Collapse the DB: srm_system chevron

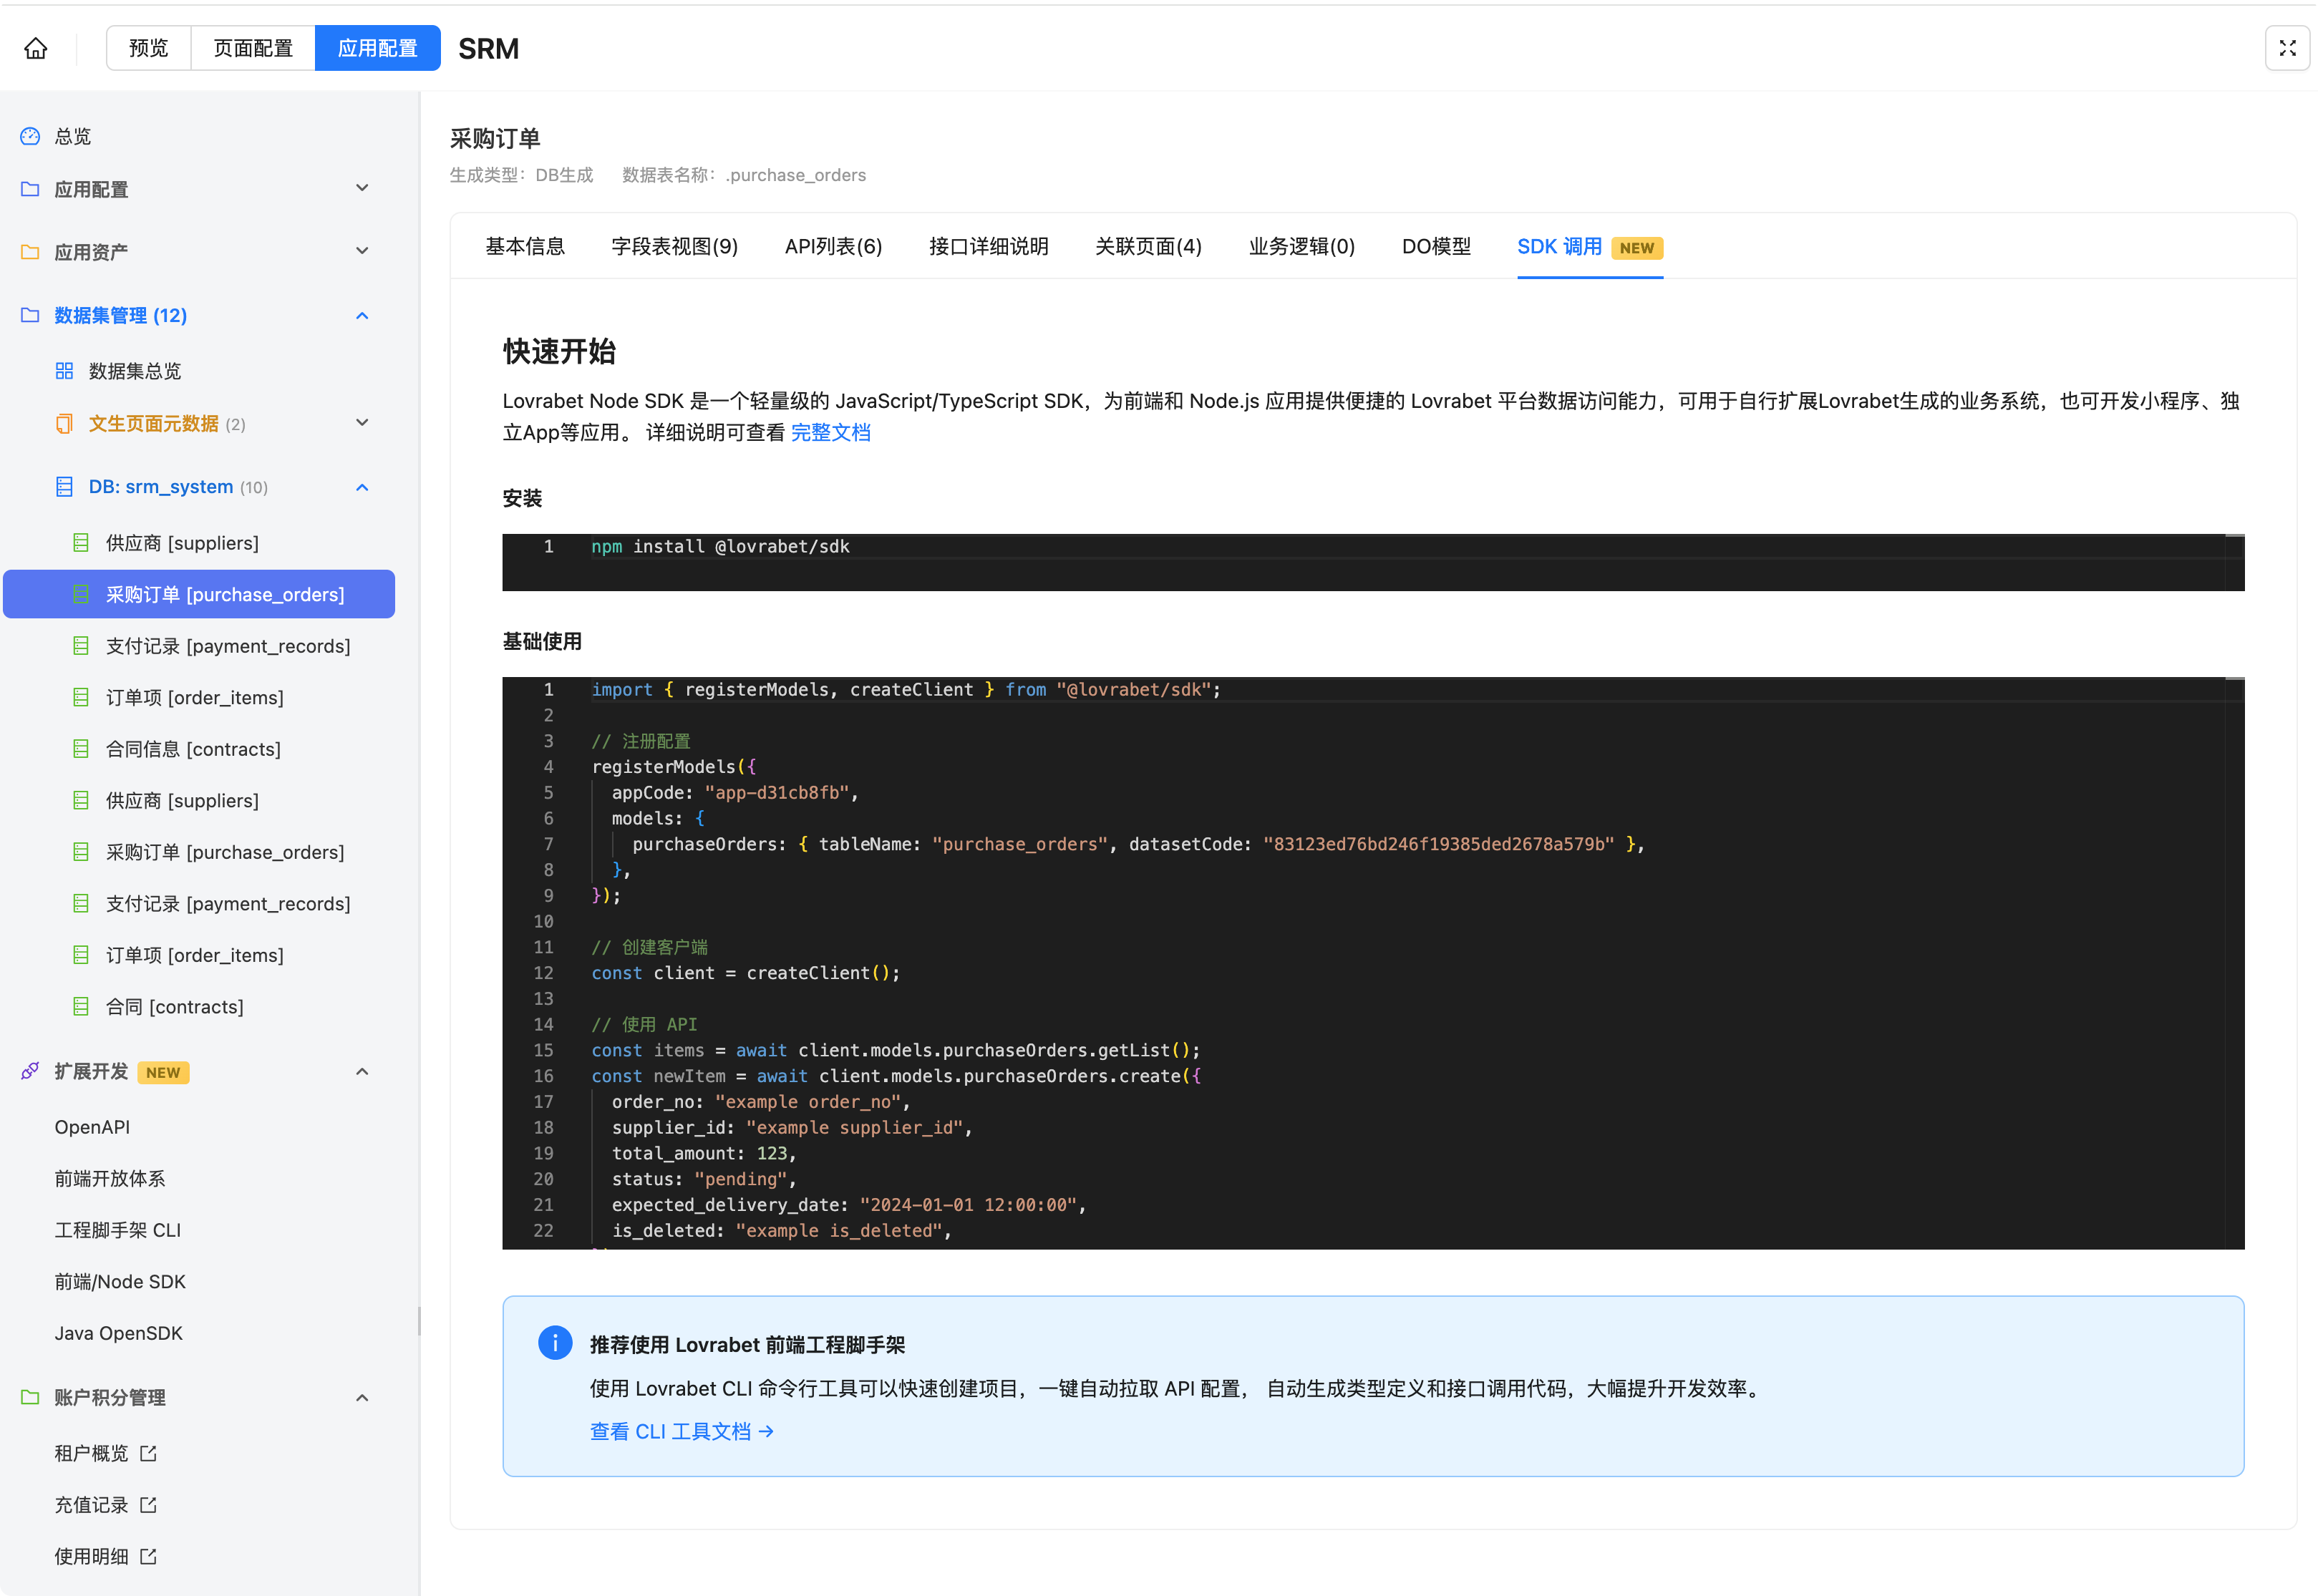click(362, 487)
